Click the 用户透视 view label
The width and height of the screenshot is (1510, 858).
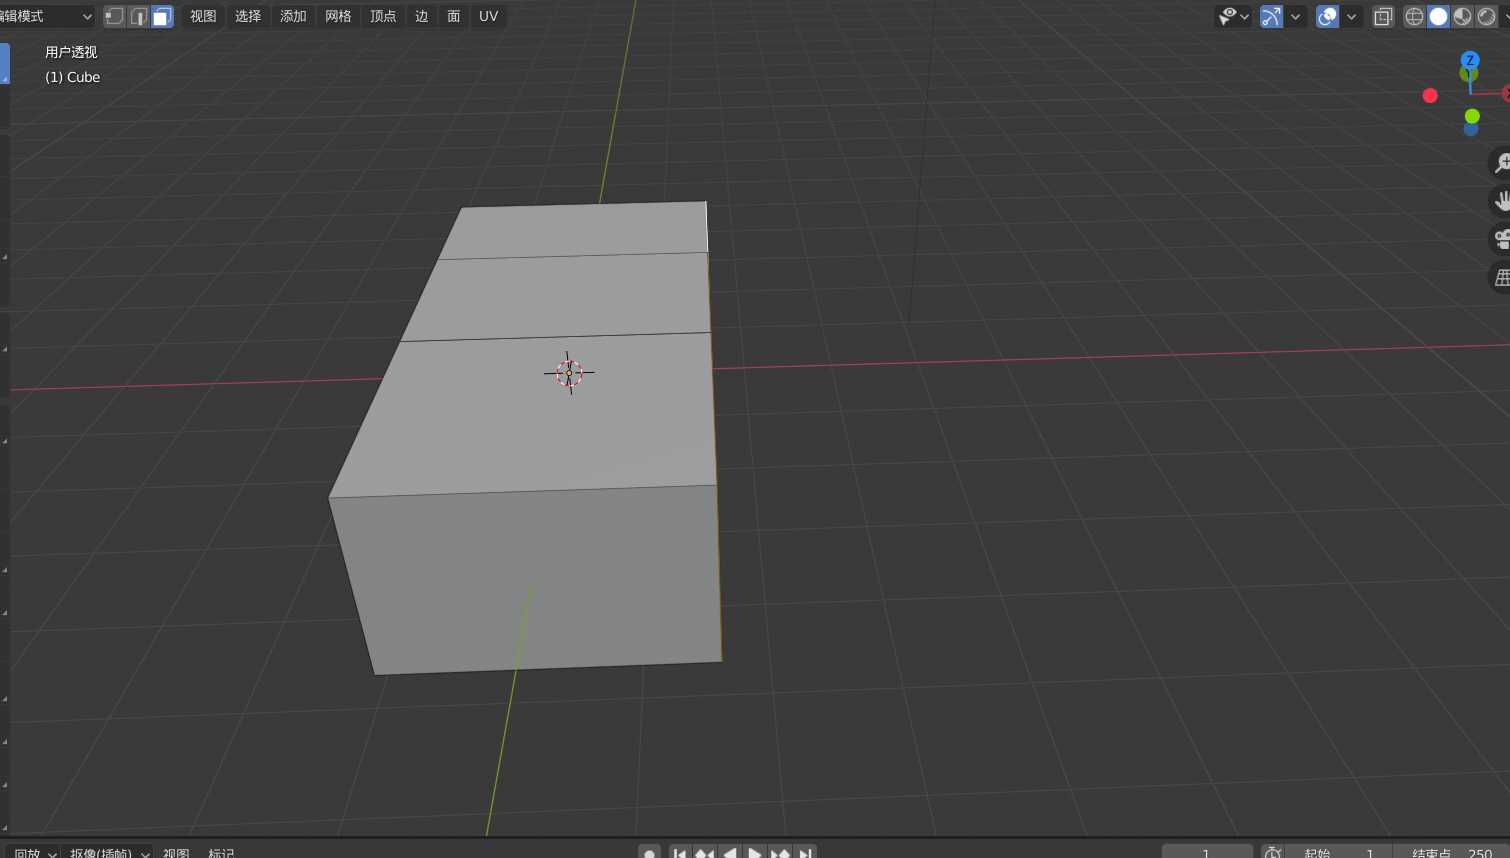click(71, 52)
